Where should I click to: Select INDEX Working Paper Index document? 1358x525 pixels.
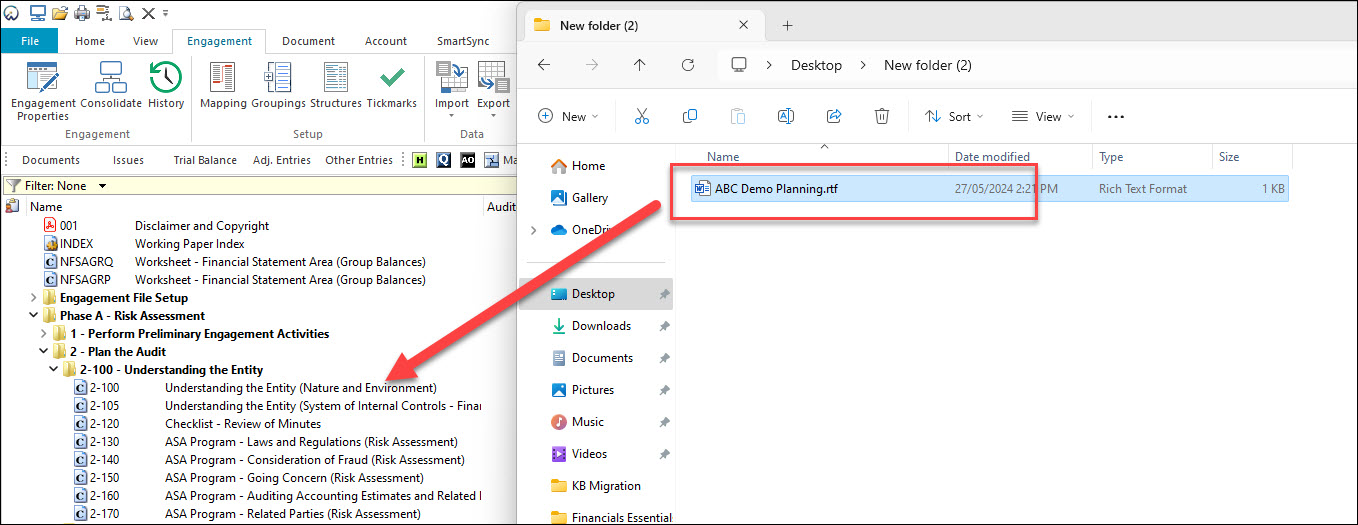145,244
